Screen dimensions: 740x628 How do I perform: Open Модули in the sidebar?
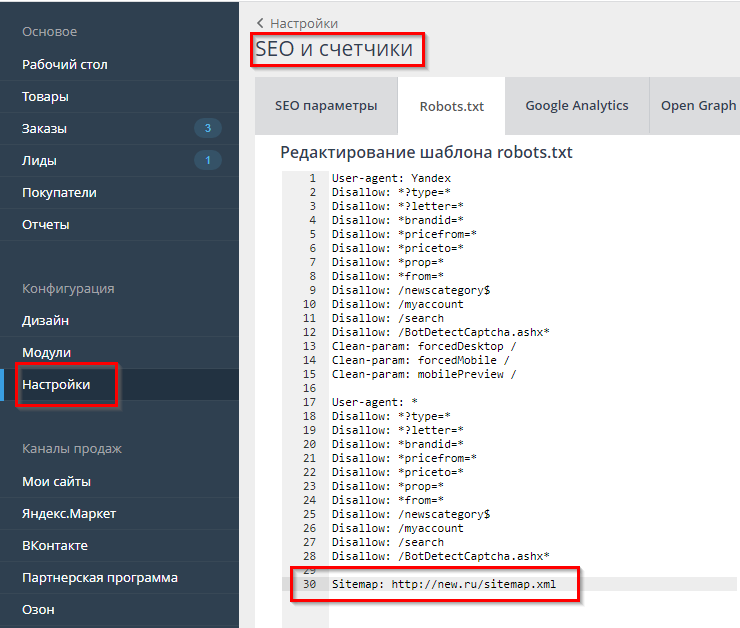point(47,352)
